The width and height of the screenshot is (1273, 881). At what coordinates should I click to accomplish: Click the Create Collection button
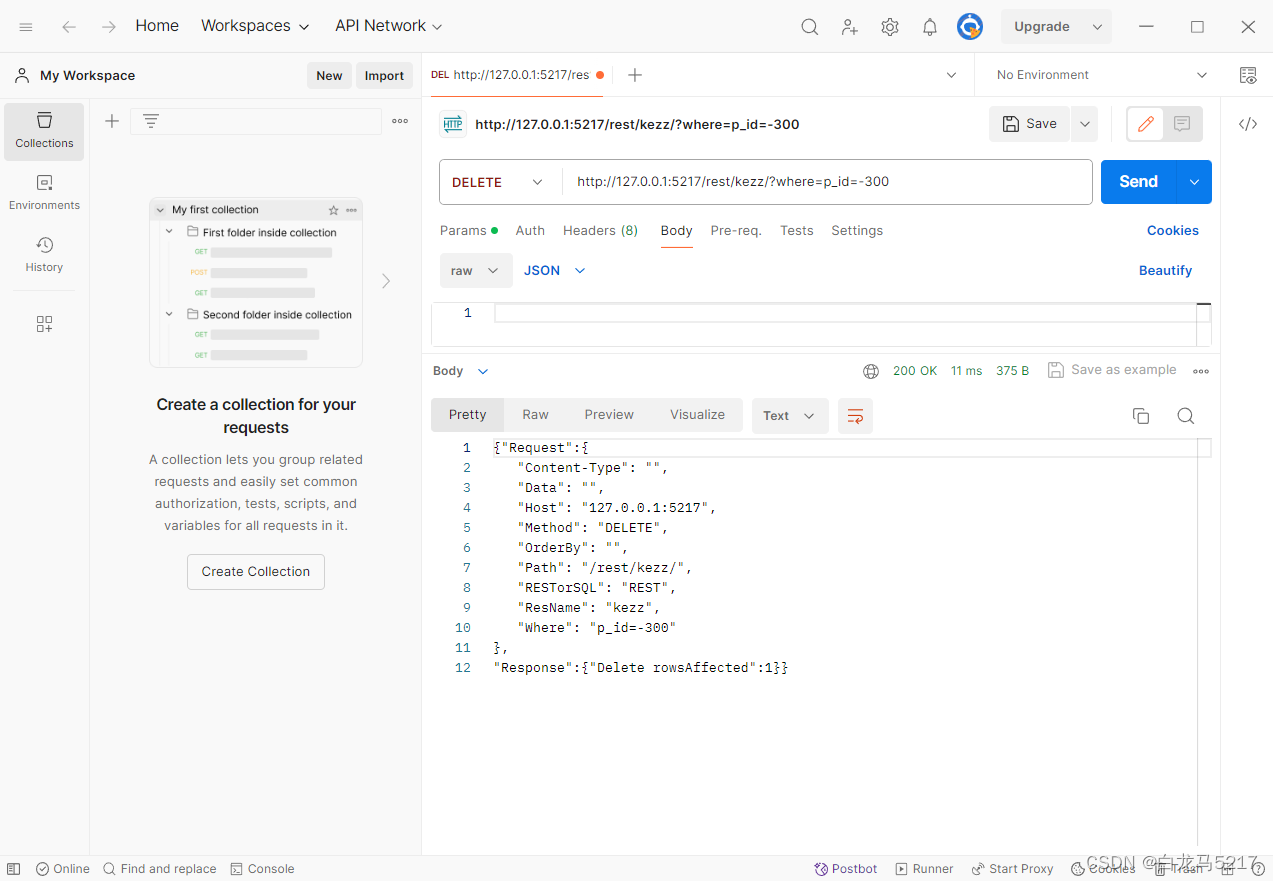[x=256, y=572]
